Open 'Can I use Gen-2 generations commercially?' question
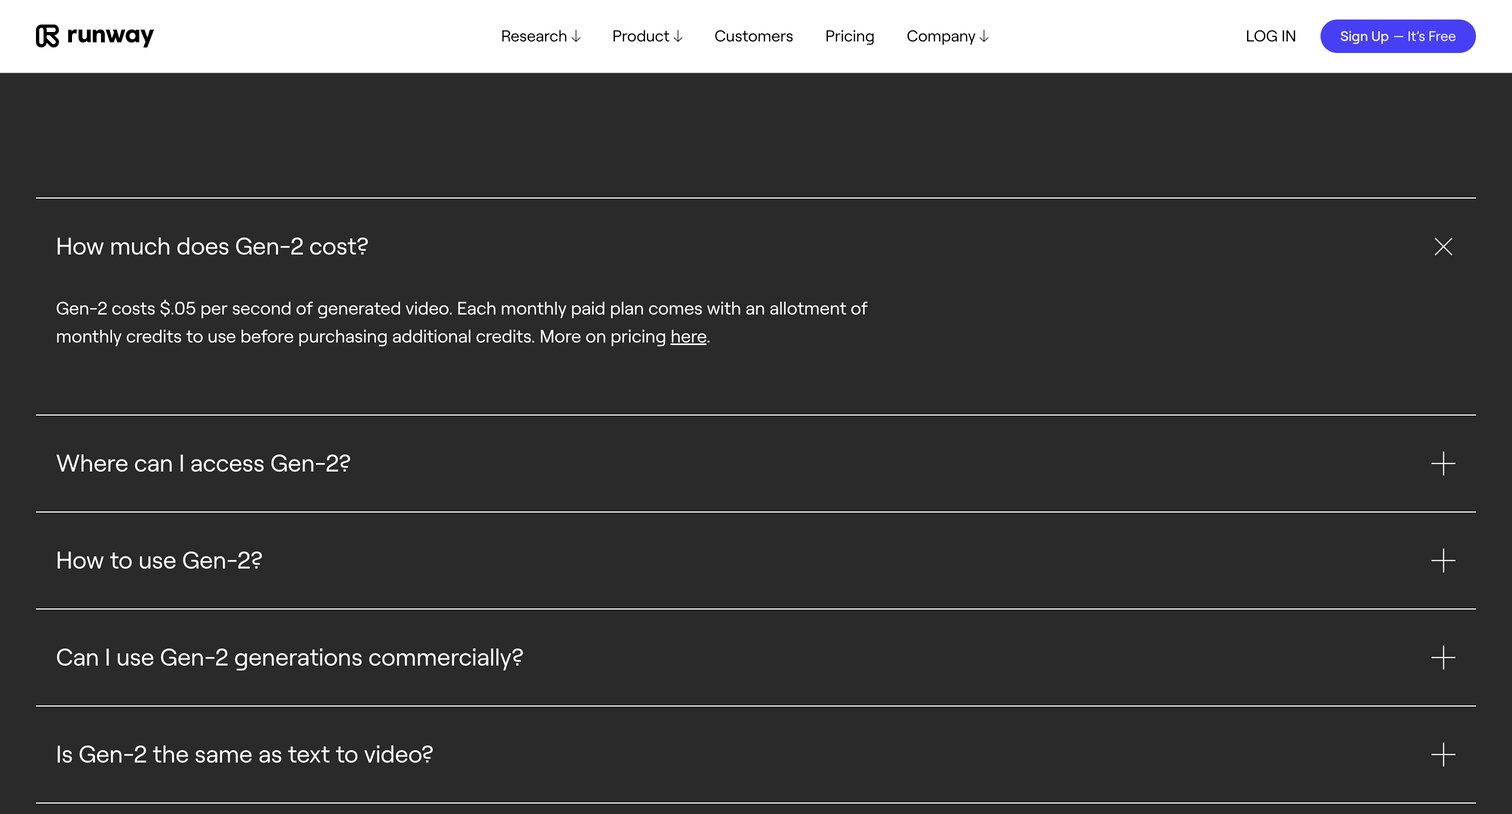The height and width of the screenshot is (814, 1512). click(290, 658)
